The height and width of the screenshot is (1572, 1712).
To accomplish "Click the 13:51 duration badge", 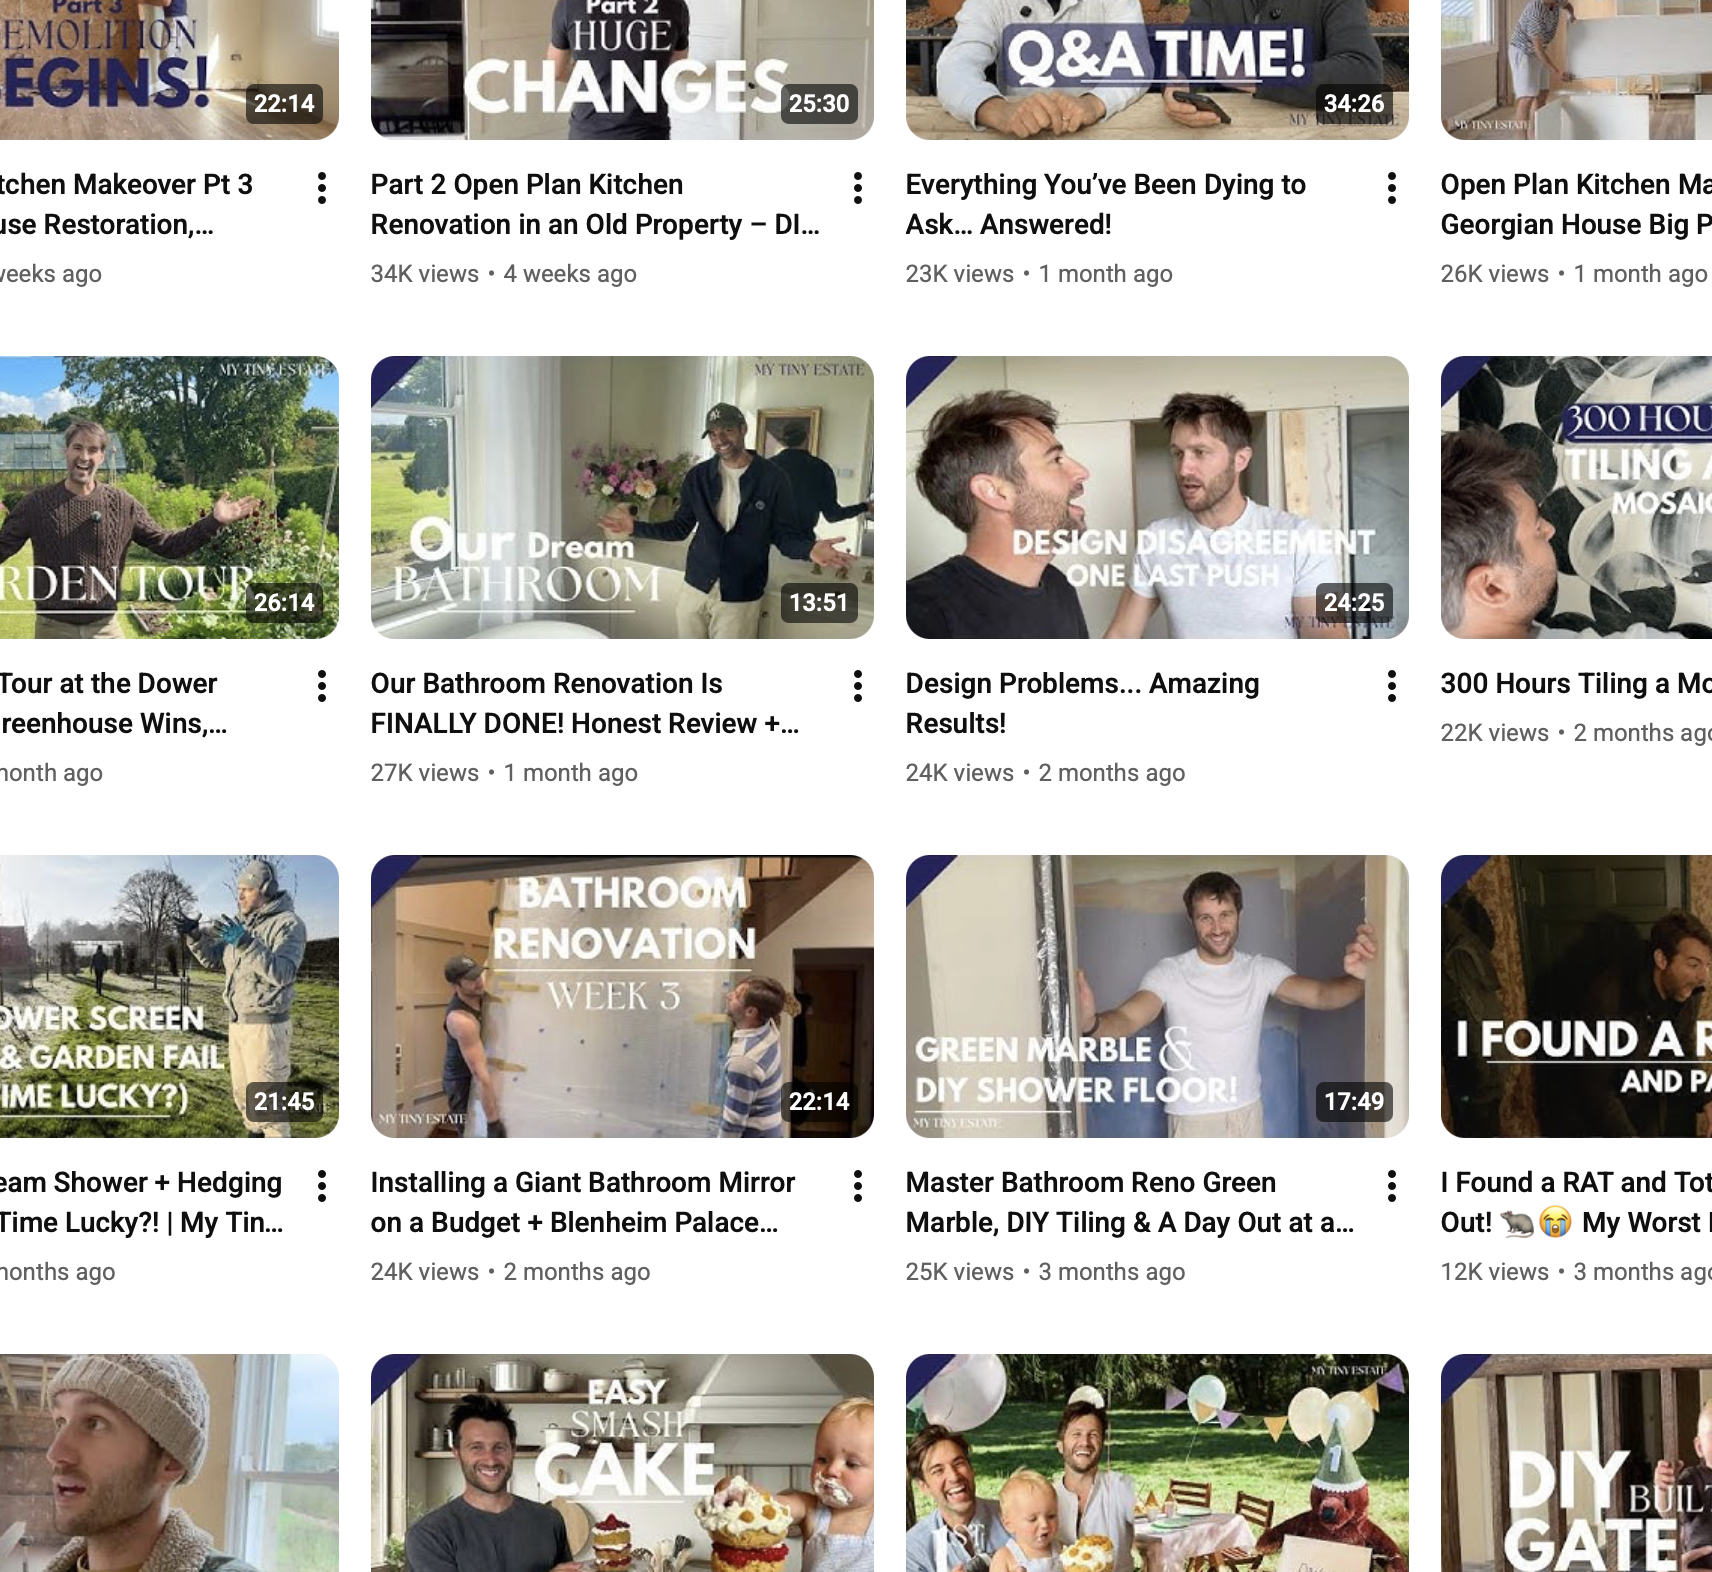I will (x=819, y=602).
